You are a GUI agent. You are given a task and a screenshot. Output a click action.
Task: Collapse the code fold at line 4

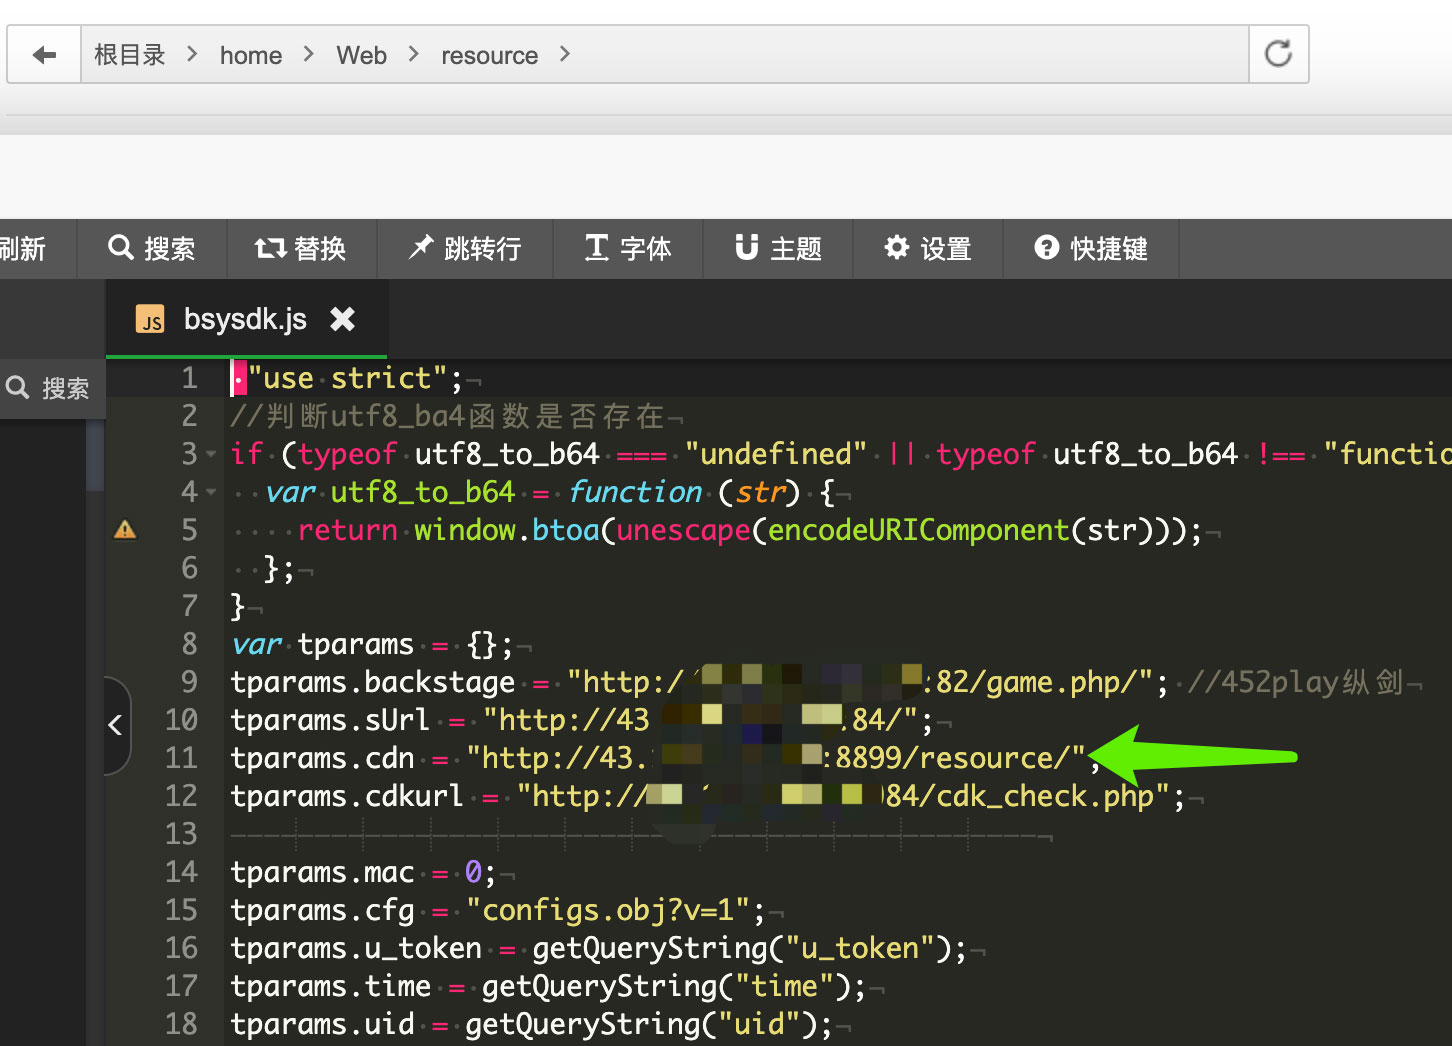point(212,493)
